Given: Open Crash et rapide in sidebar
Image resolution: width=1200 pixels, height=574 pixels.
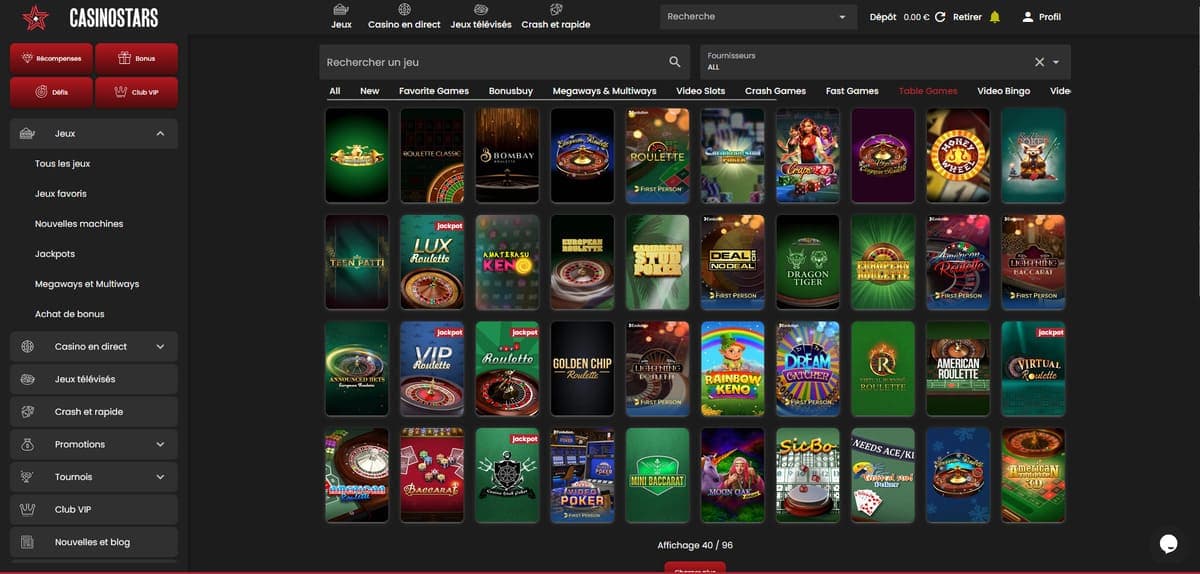Looking at the screenshot, I should [94, 412].
